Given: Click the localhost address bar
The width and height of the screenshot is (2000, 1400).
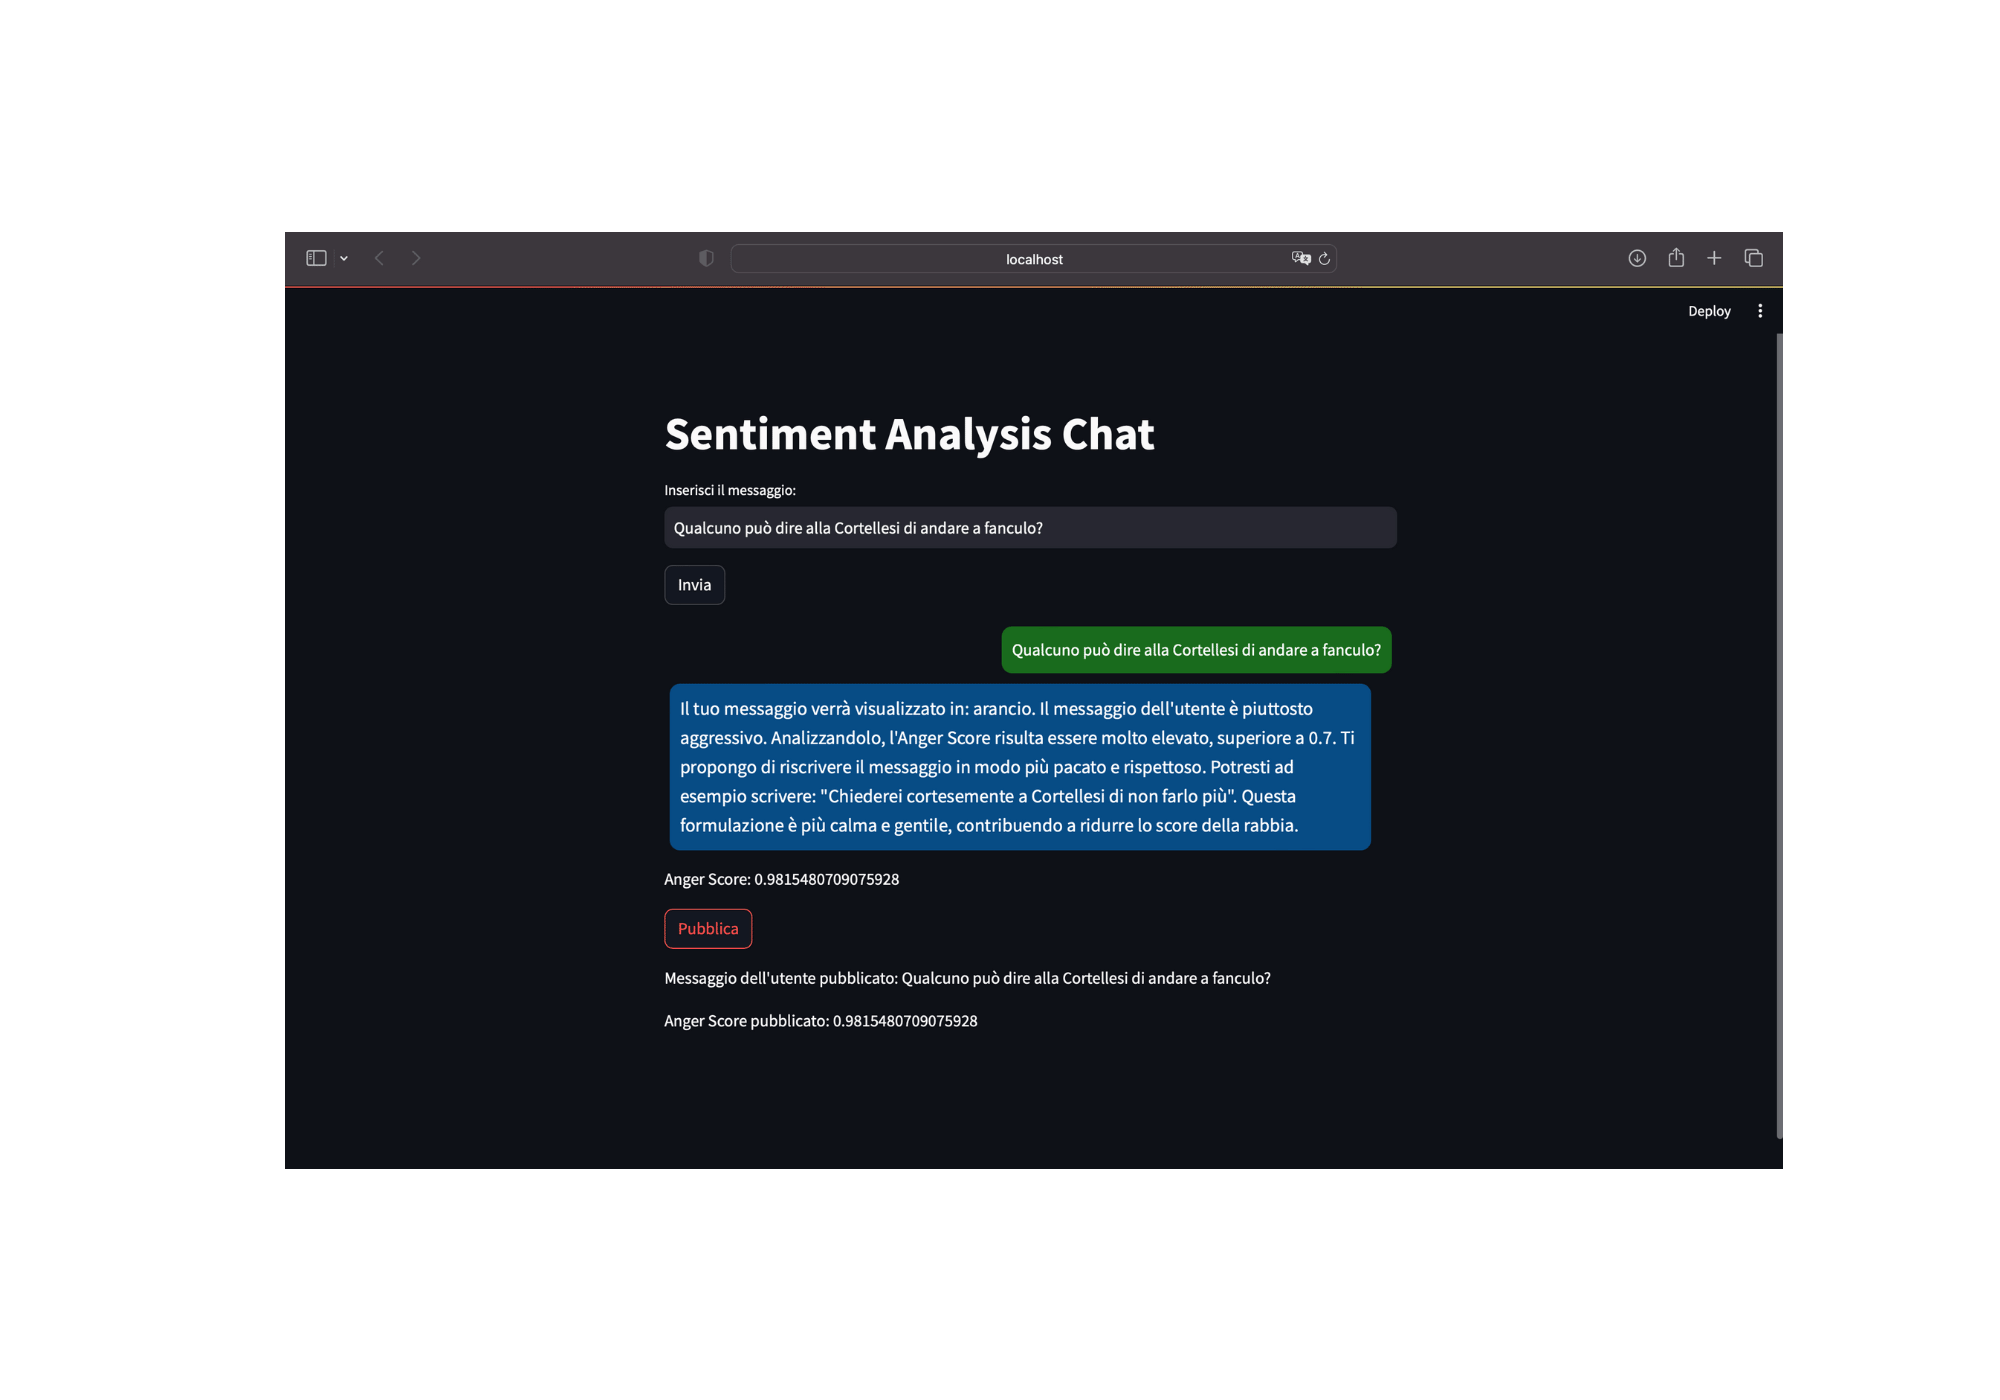Looking at the screenshot, I should click(x=1033, y=259).
